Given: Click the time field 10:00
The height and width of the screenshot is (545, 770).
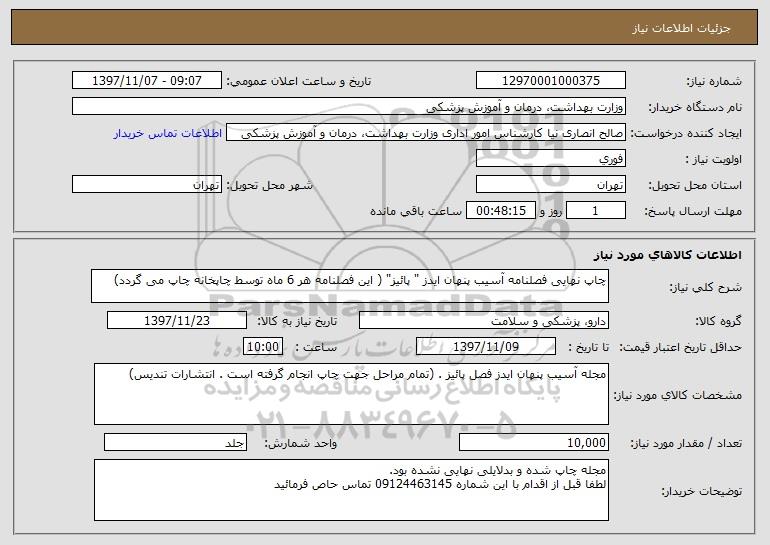Looking at the screenshot, I should pyautogui.click(x=263, y=347).
